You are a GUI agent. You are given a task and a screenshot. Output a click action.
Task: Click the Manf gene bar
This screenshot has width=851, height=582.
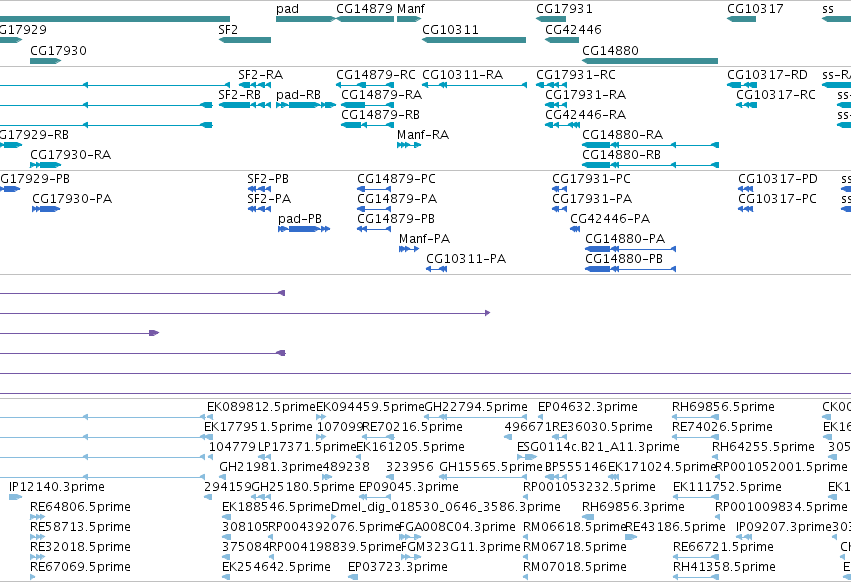pos(409,19)
